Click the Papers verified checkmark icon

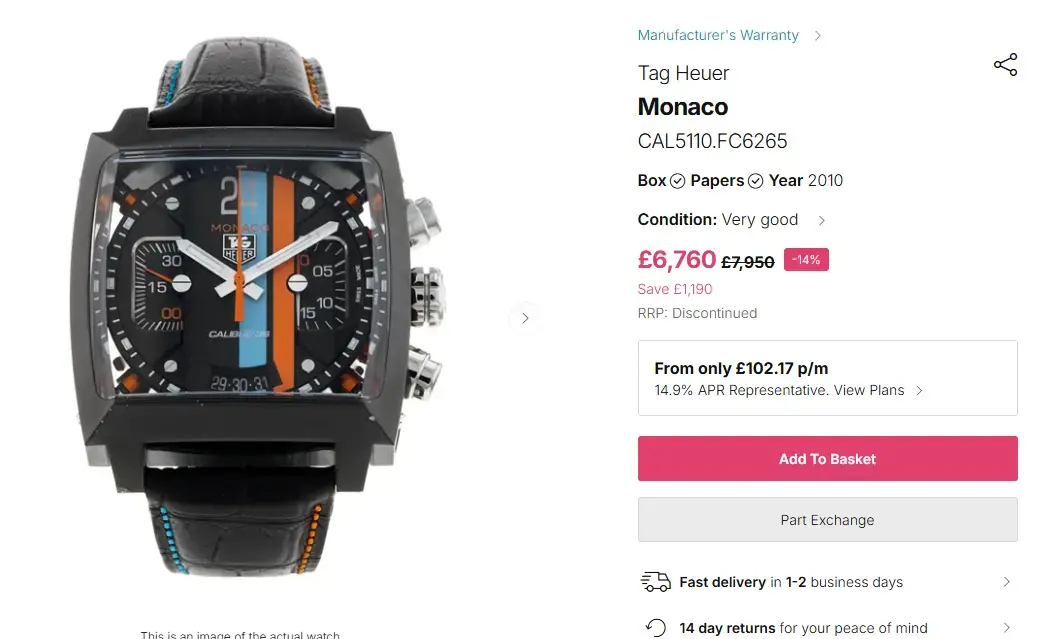click(755, 181)
